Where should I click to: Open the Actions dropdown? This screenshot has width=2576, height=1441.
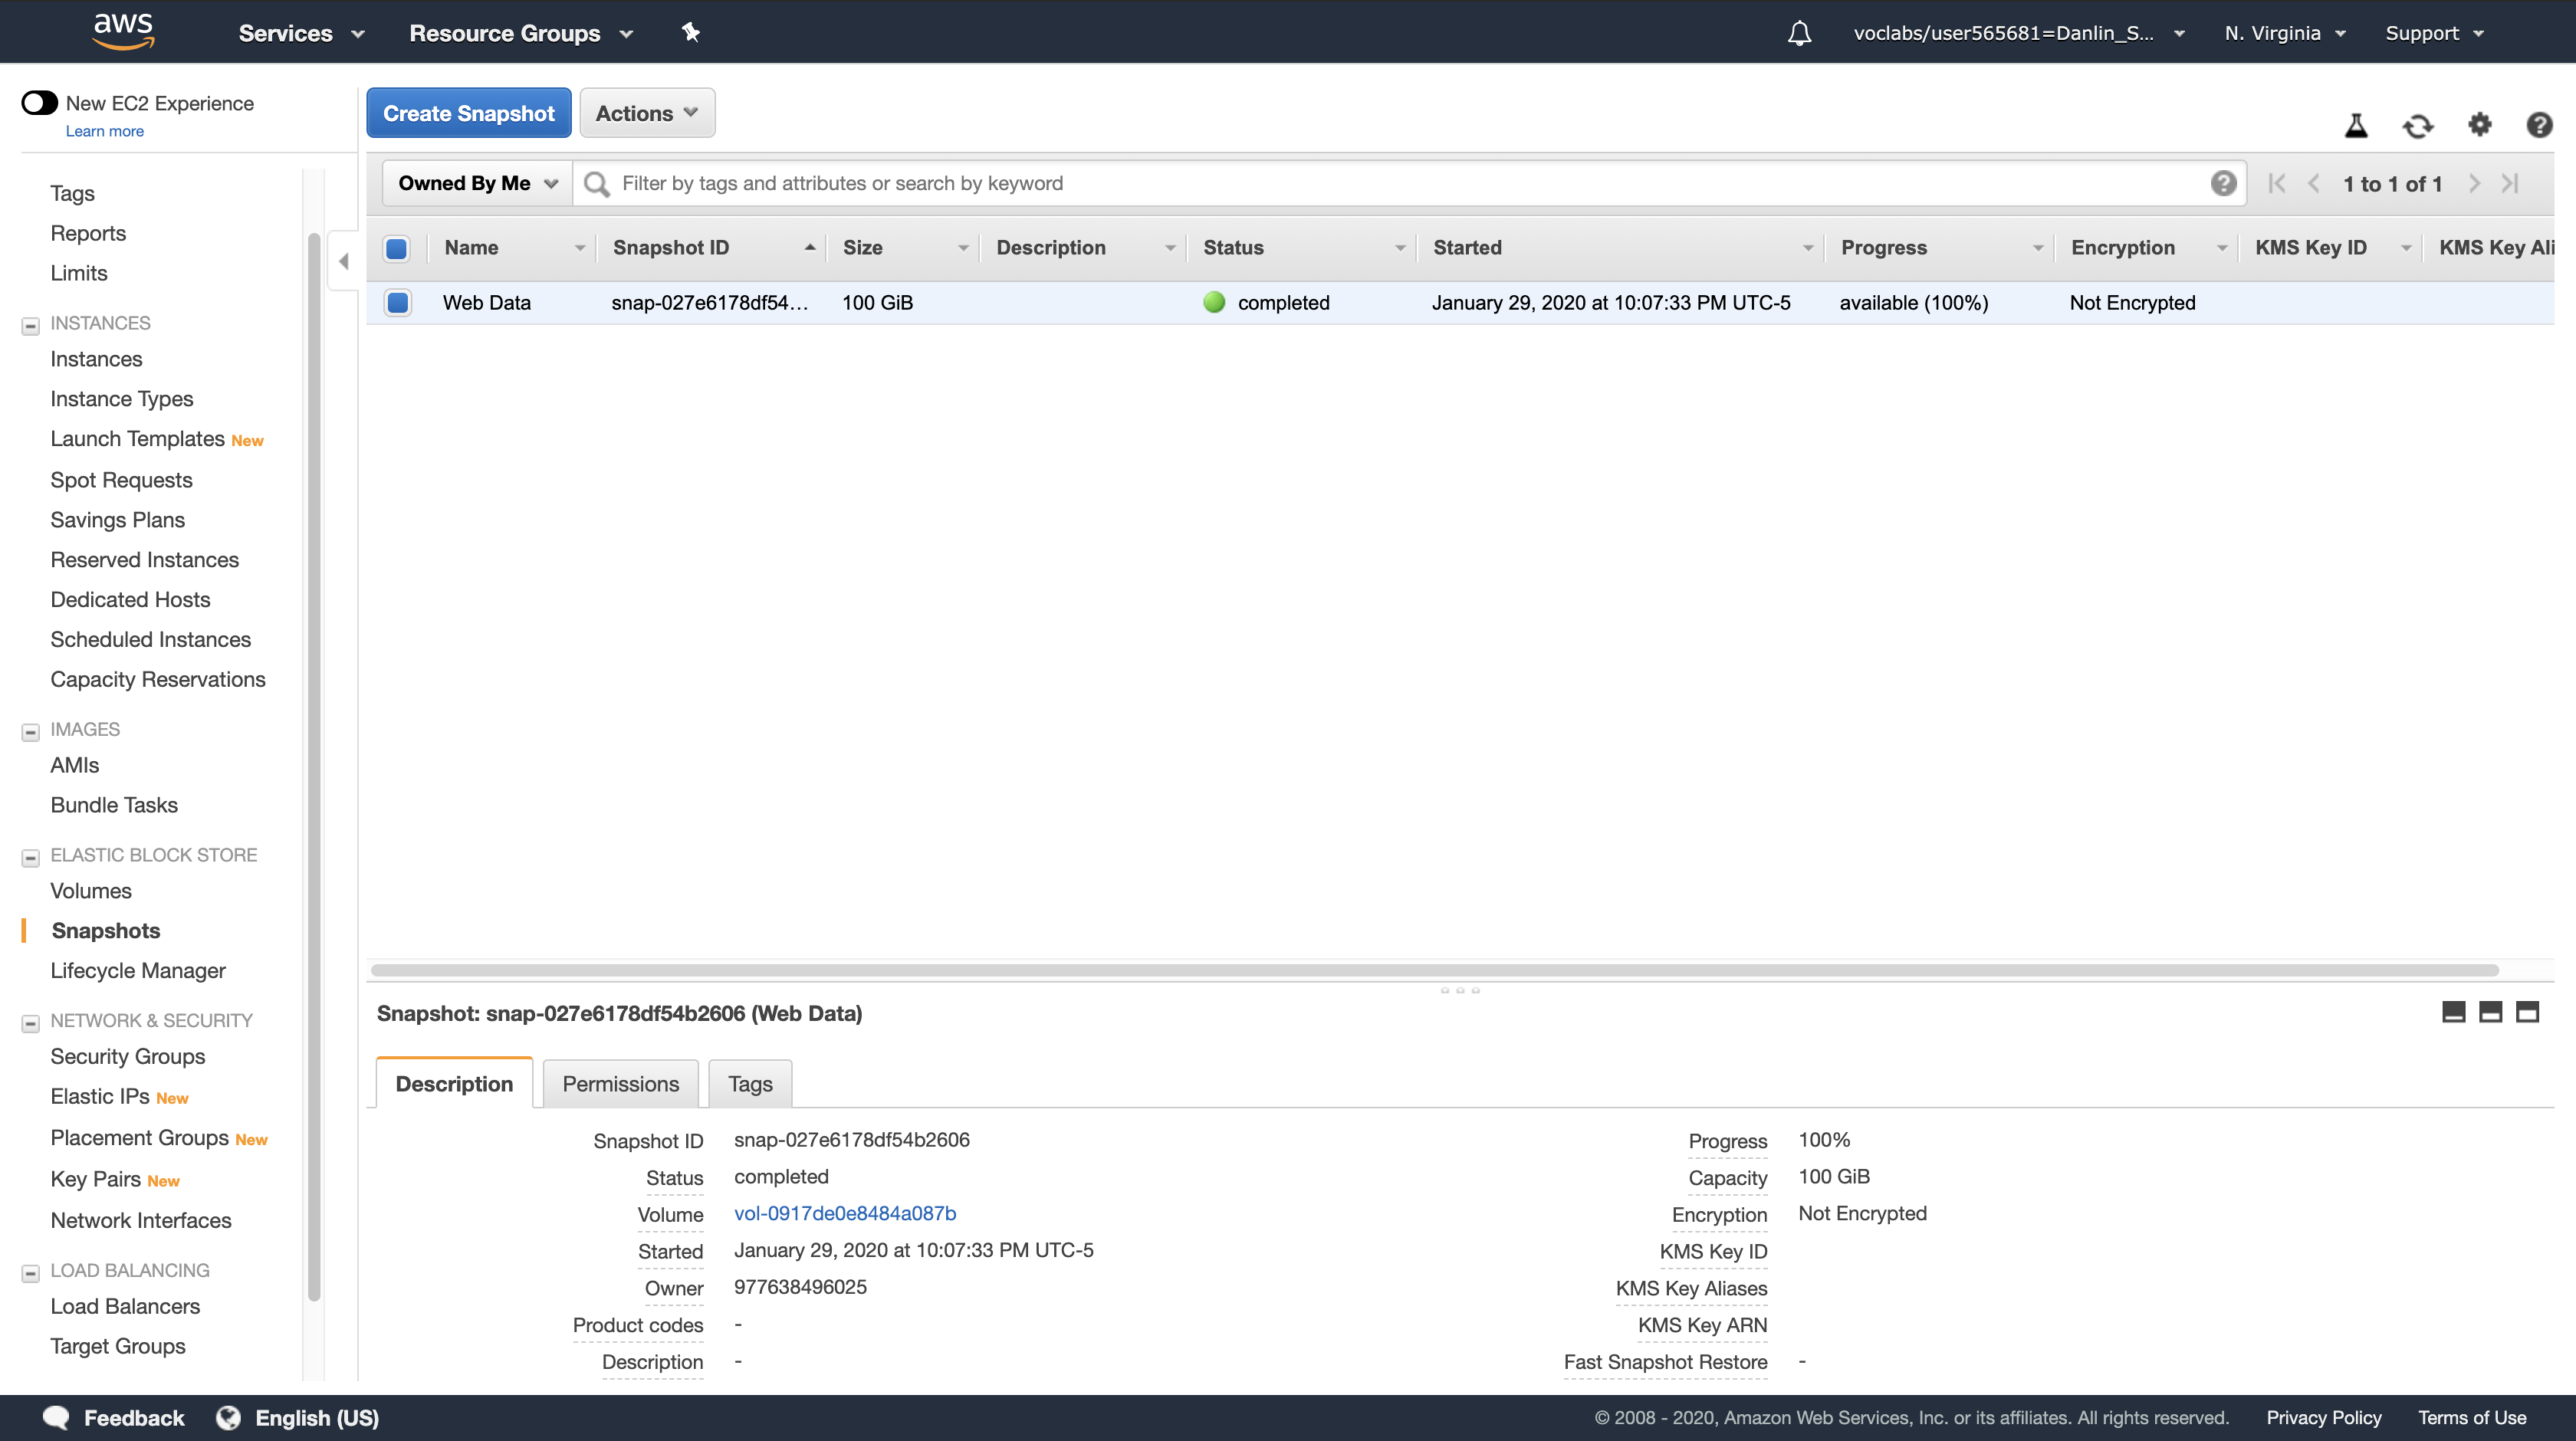coord(646,113)
